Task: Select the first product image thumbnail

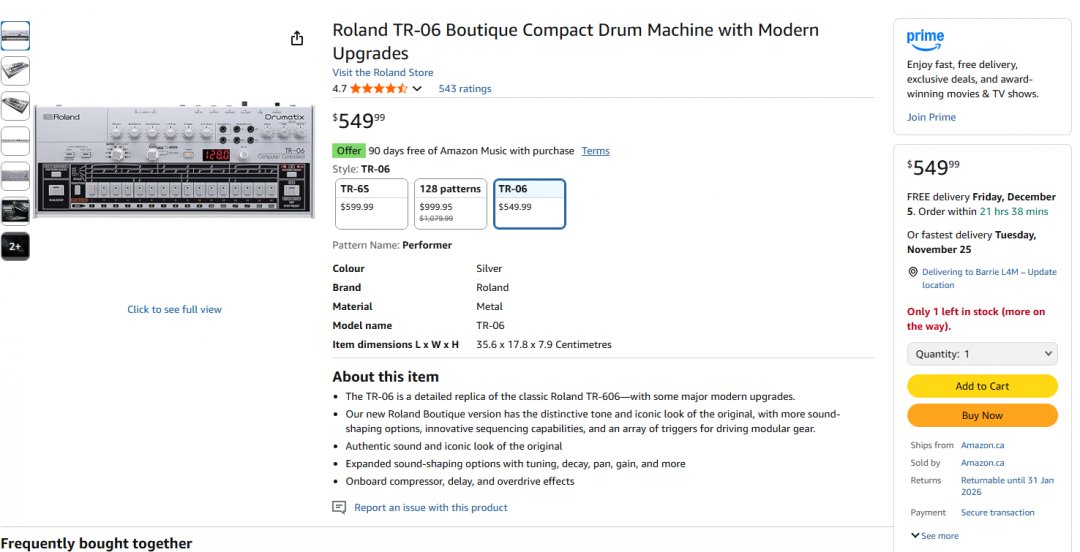Action: [15, 36]
